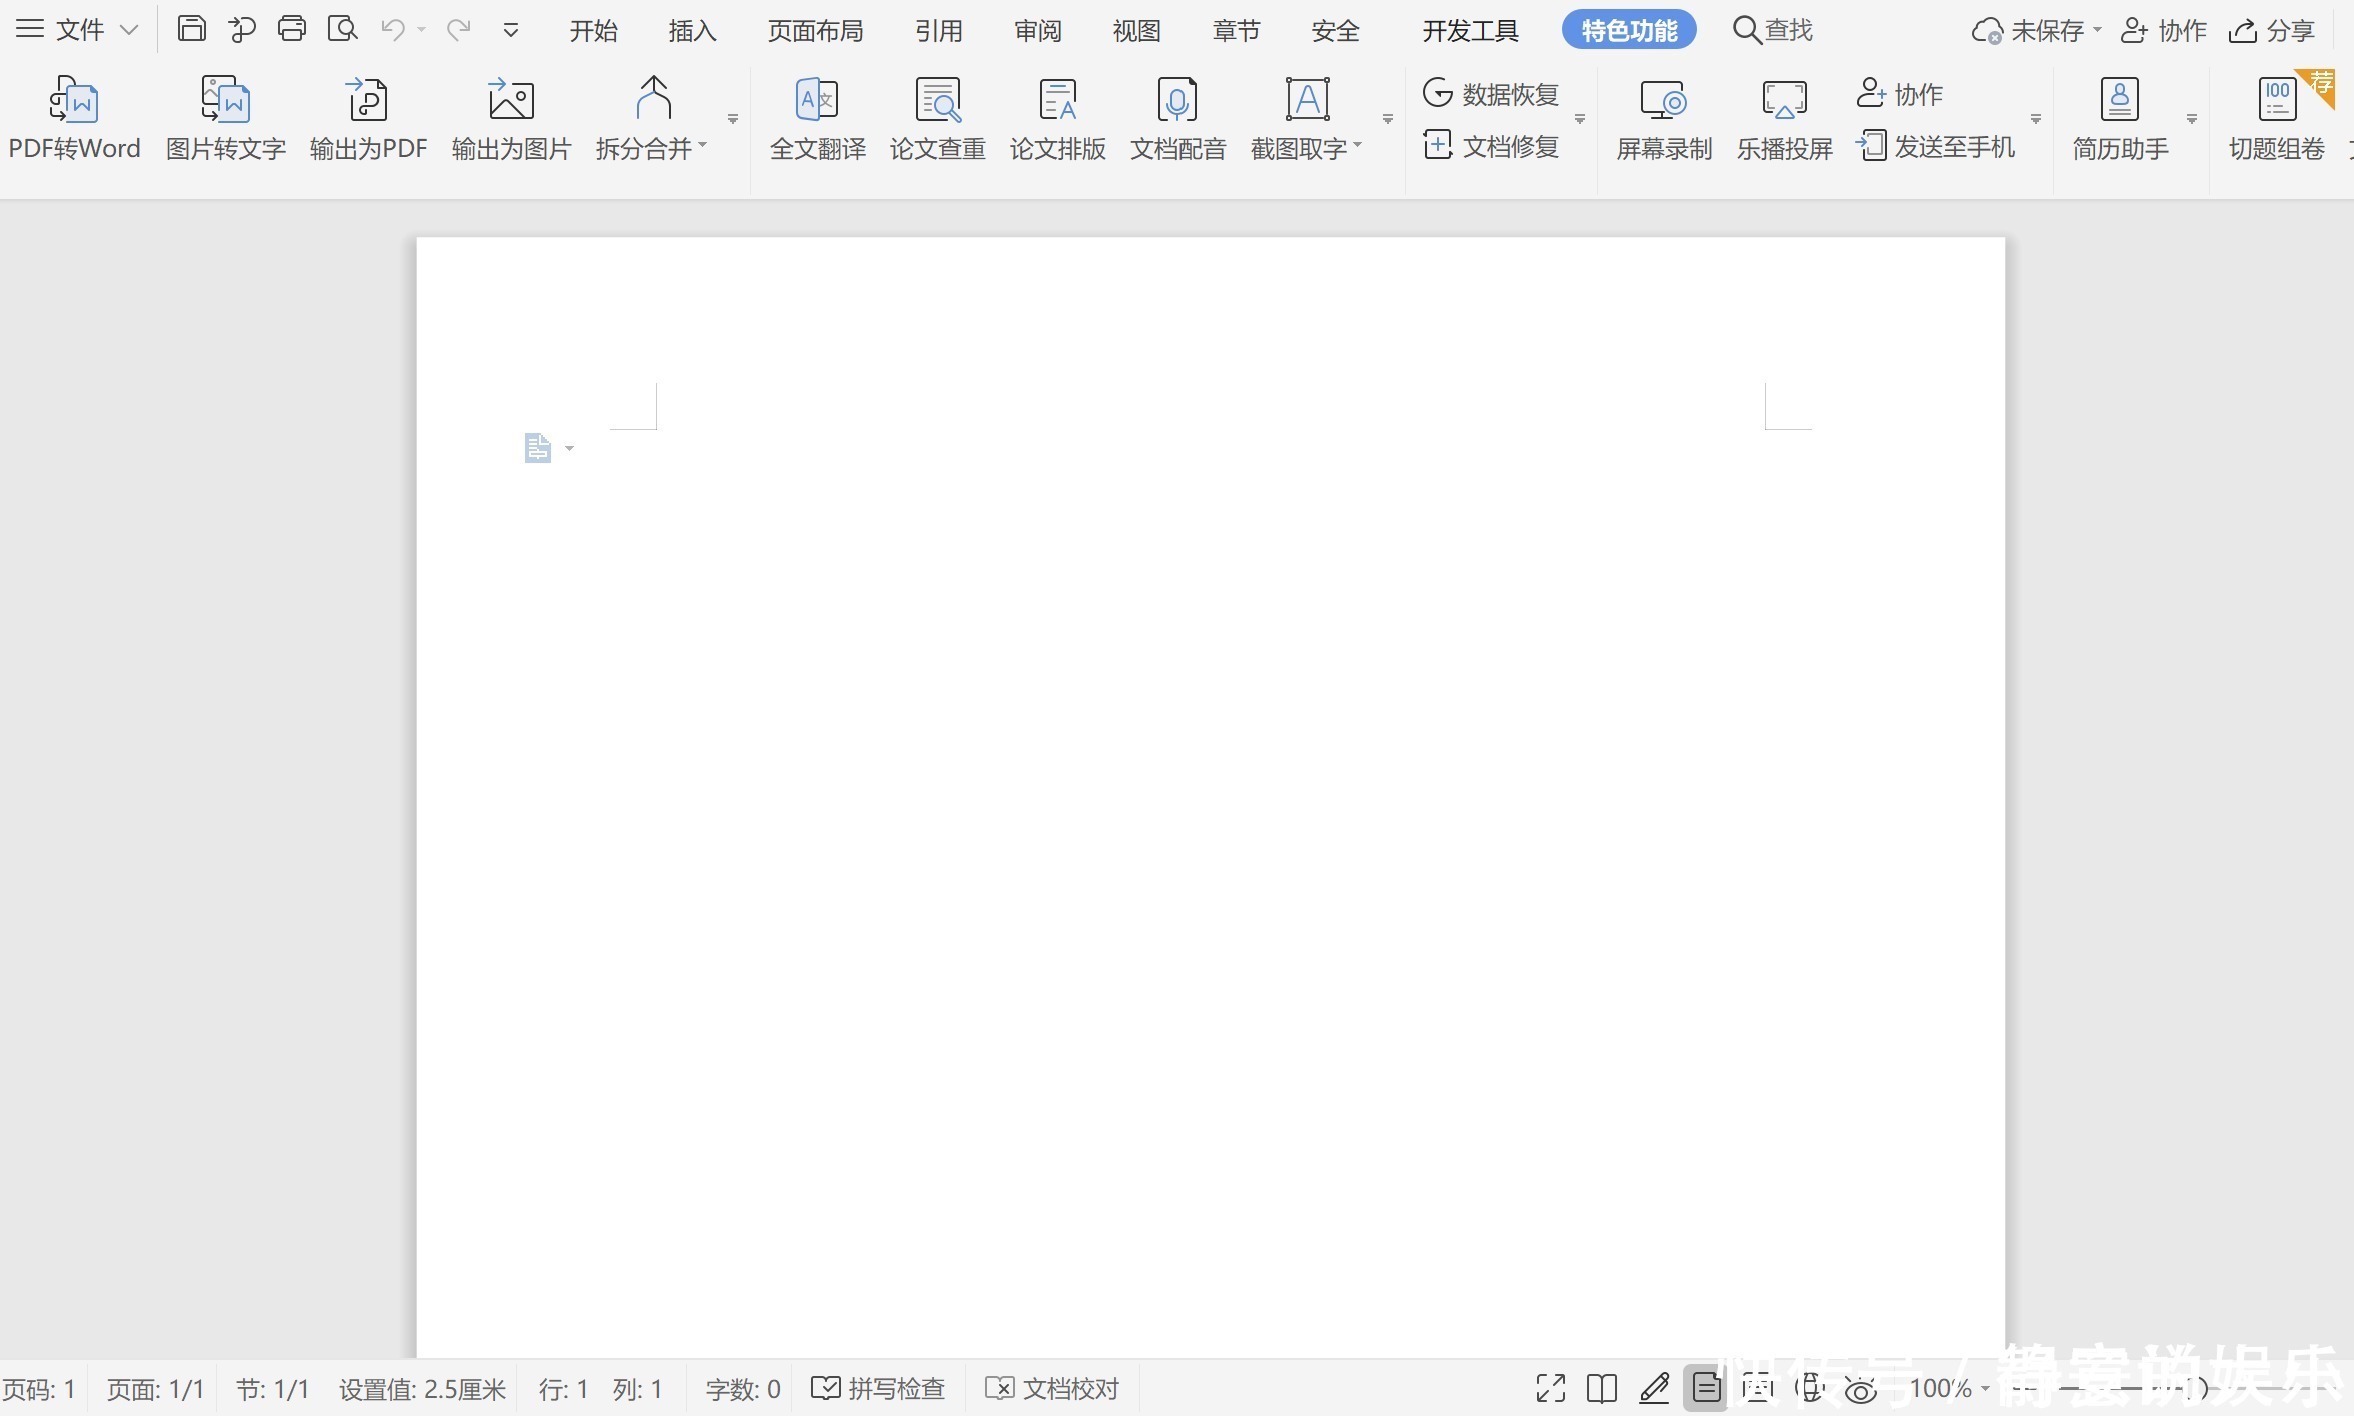This screenshot has width=2354, height=1416.
Task: Open the 页面布局 tab
Action: click(x=815, y=31)
